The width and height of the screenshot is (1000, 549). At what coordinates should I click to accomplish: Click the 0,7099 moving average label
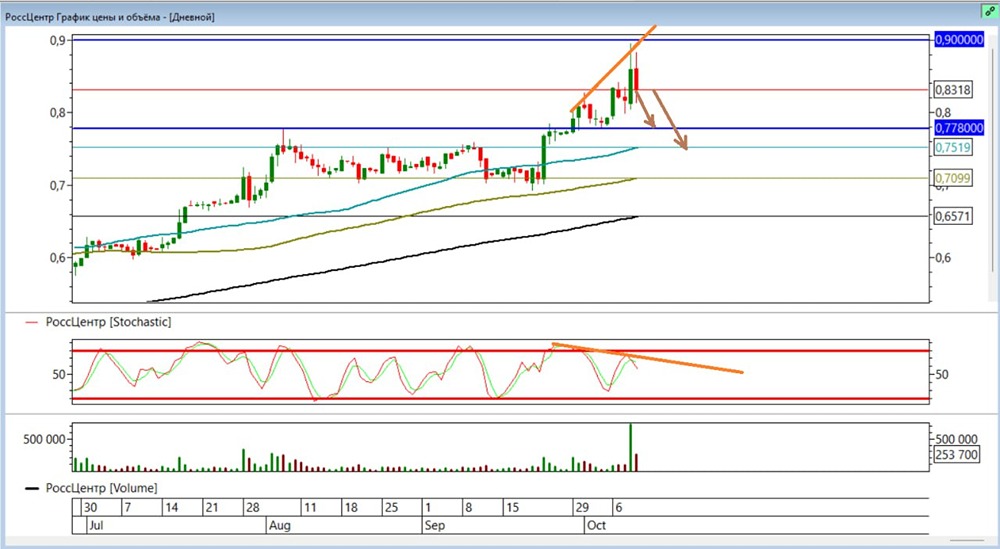point(953,178)
